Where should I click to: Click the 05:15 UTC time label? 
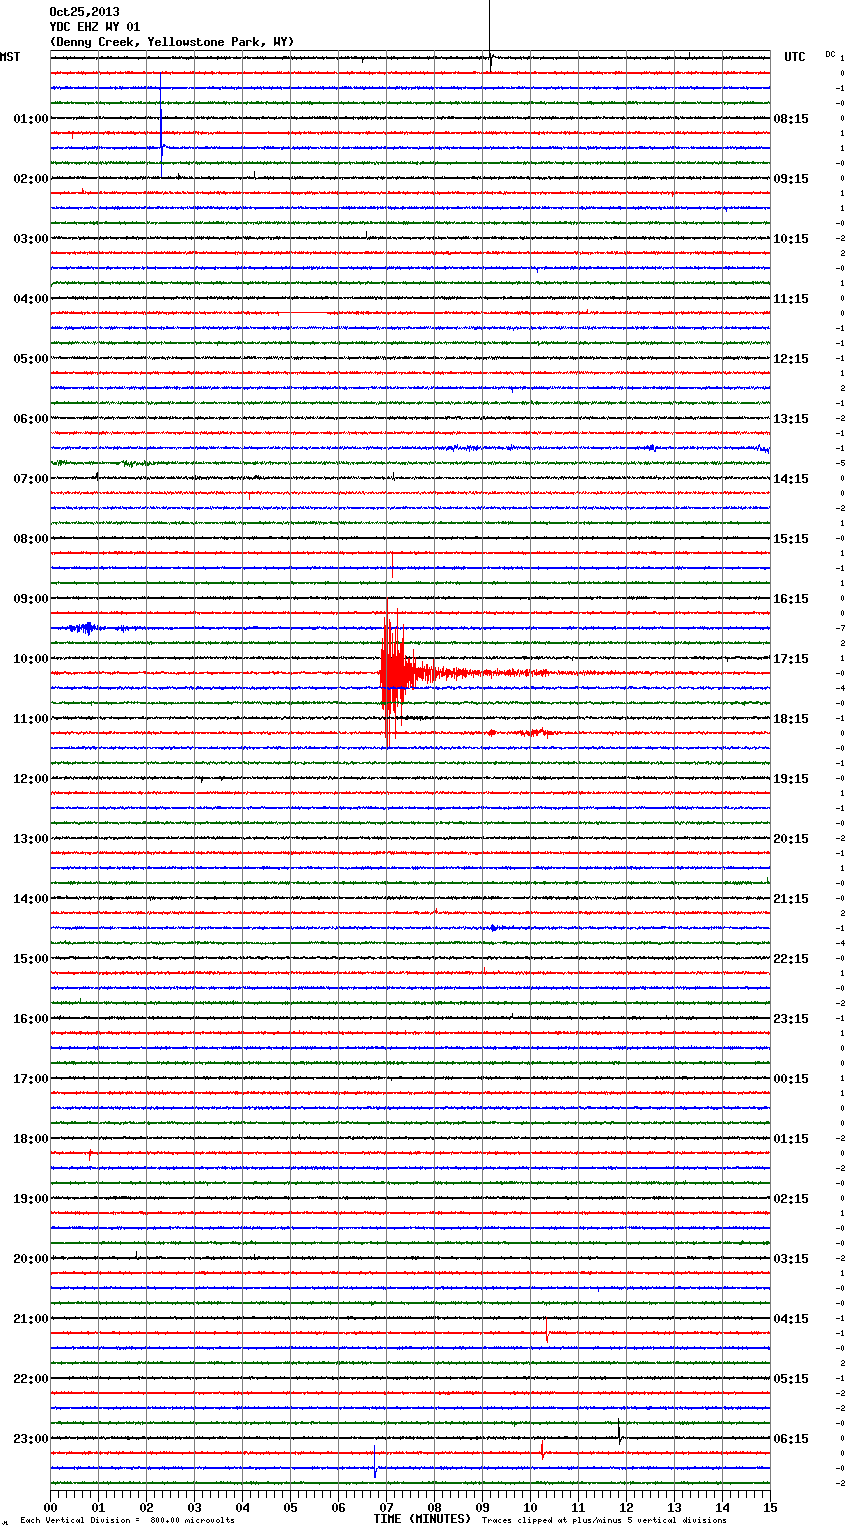(x=791, y=1379)
